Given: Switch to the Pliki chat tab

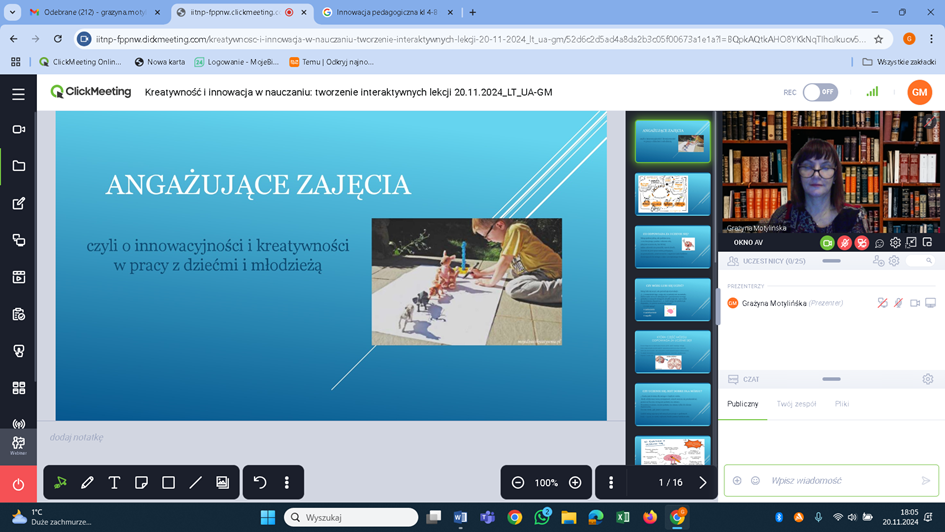Looking at the screenshot, I should click(x=842, y=404).
